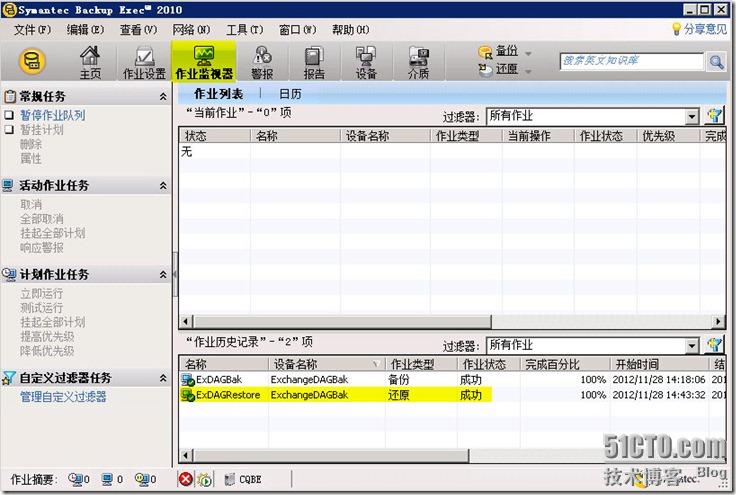Open the 窗口(W) menu
Image resolution: width=736 pixels, height=495 pixels.
click(x=298, y=30)
